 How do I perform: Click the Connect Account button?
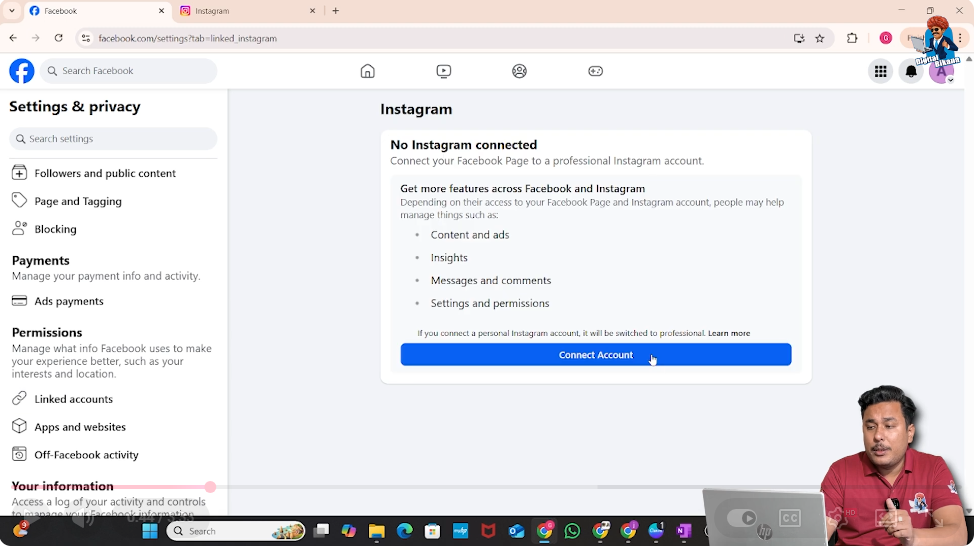point(596,354)
